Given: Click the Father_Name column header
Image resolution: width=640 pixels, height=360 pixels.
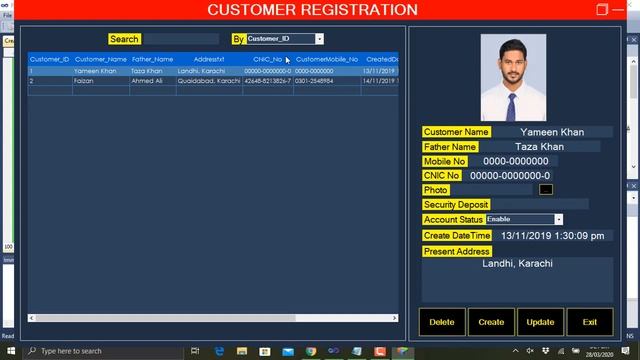Looking at the screenshot, I should click(153, 59).
